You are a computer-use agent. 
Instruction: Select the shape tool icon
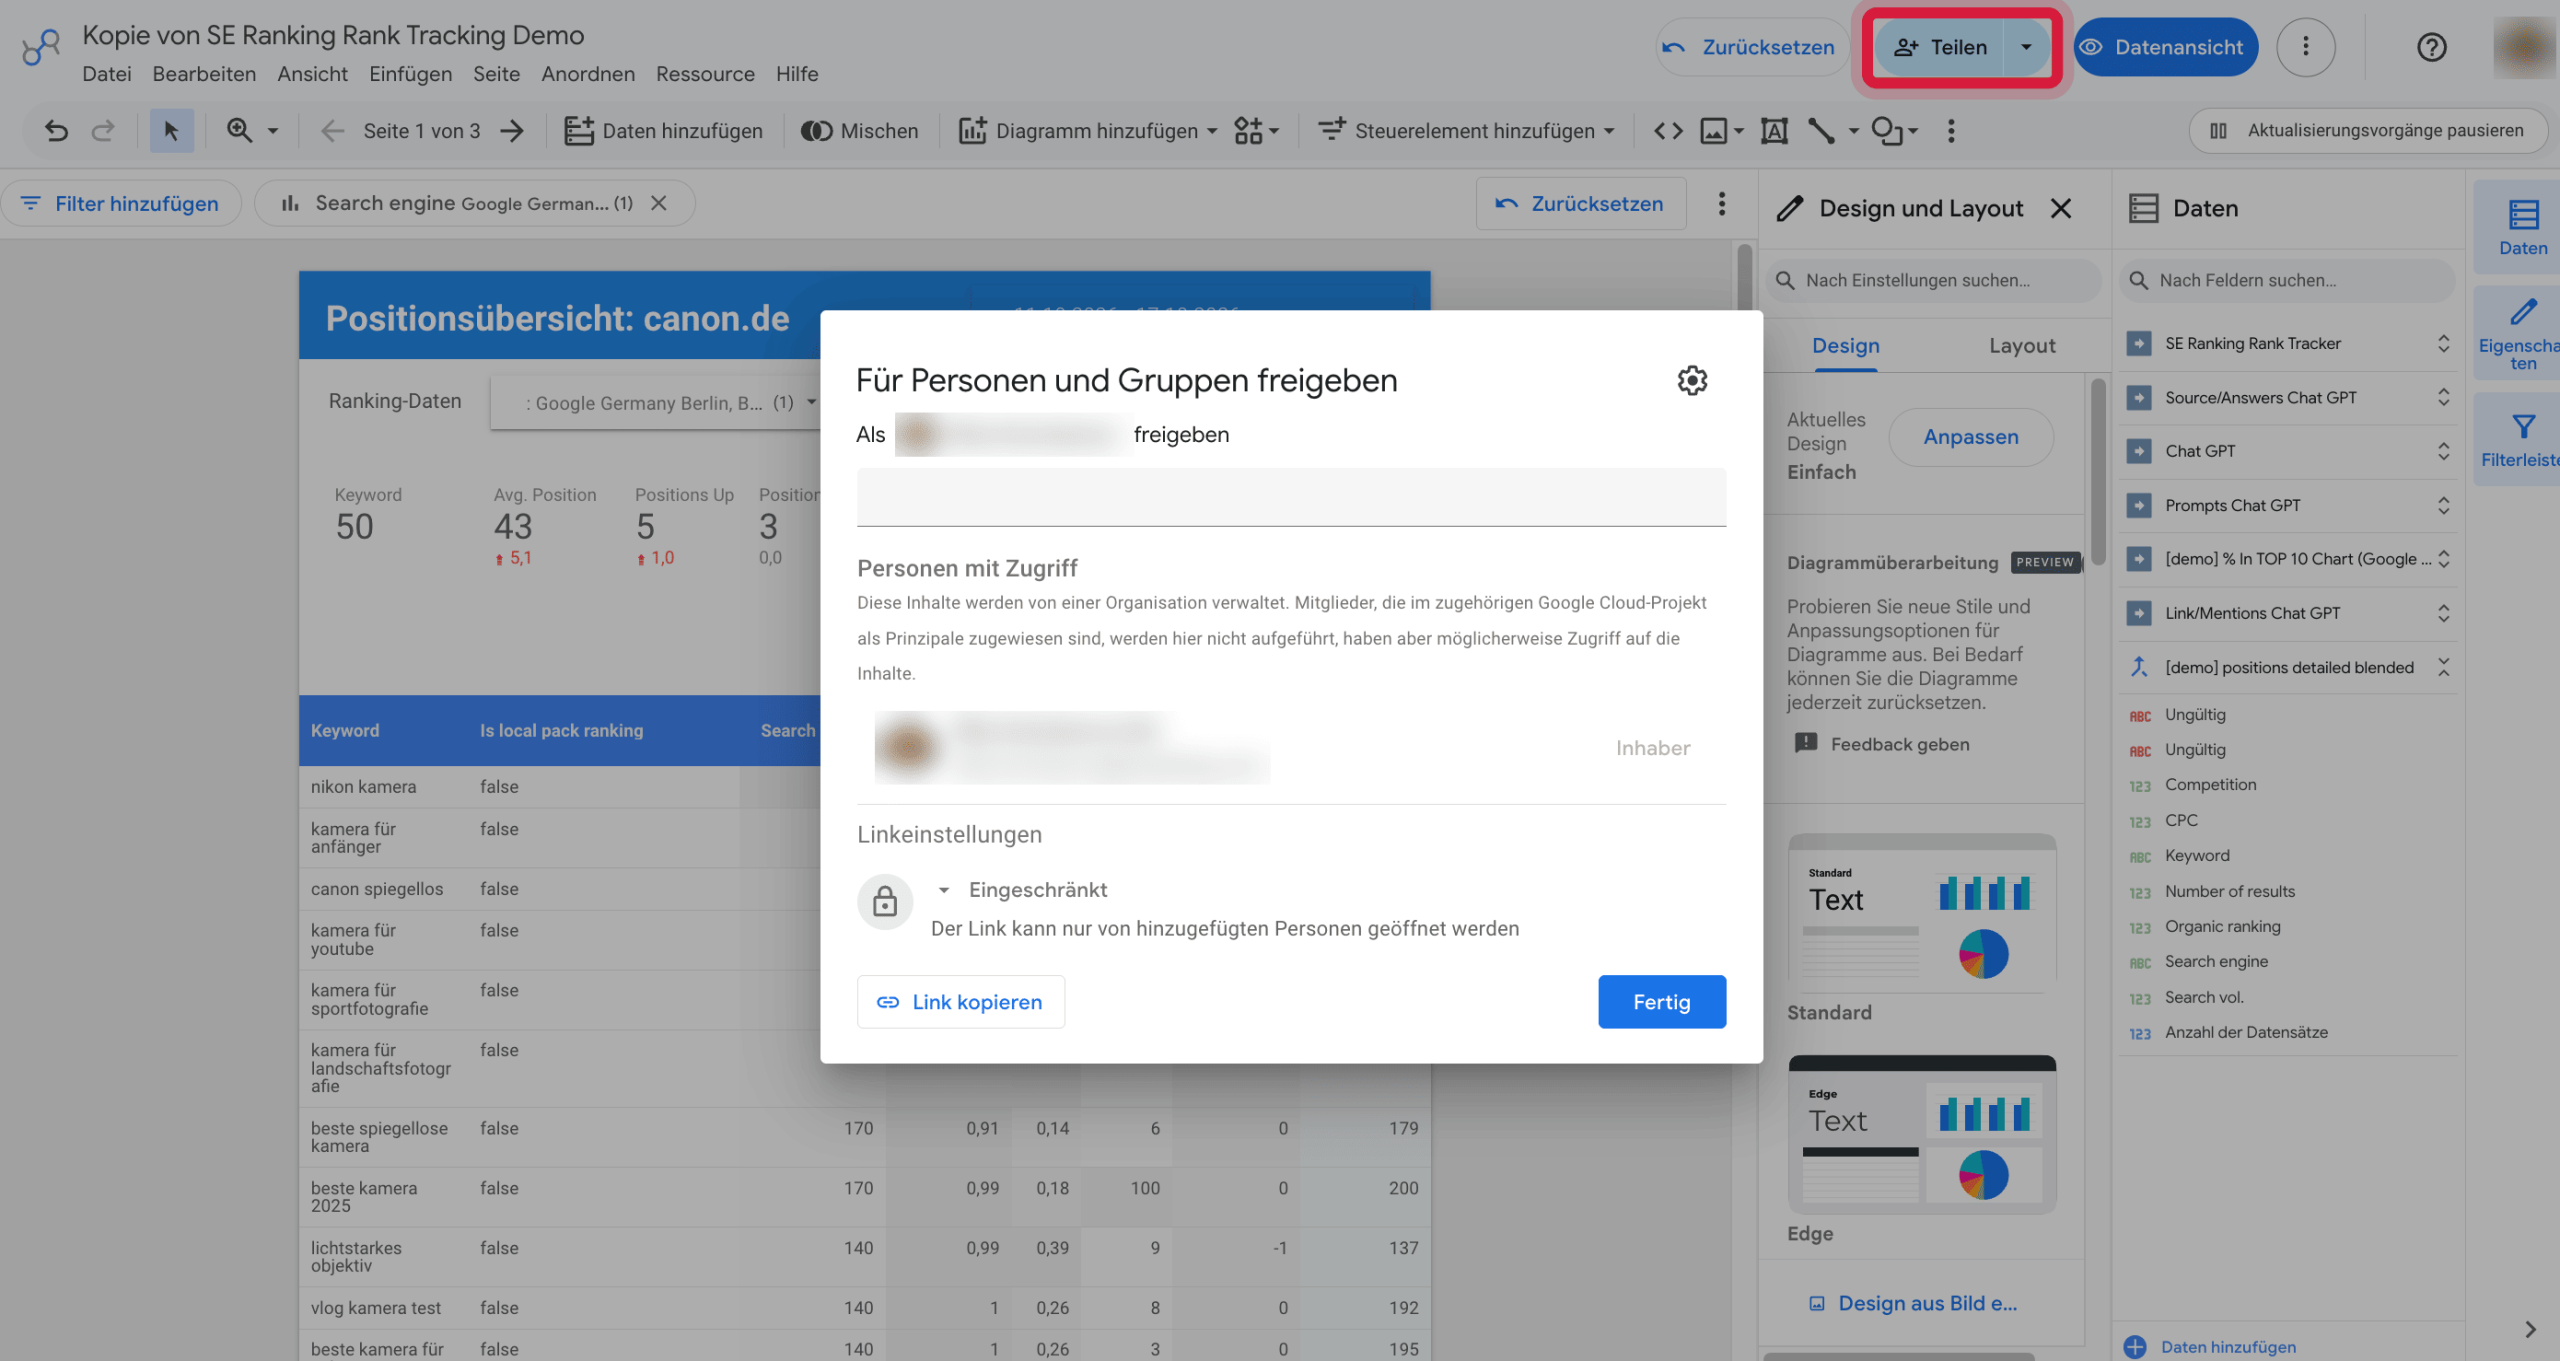point(1888,131)
